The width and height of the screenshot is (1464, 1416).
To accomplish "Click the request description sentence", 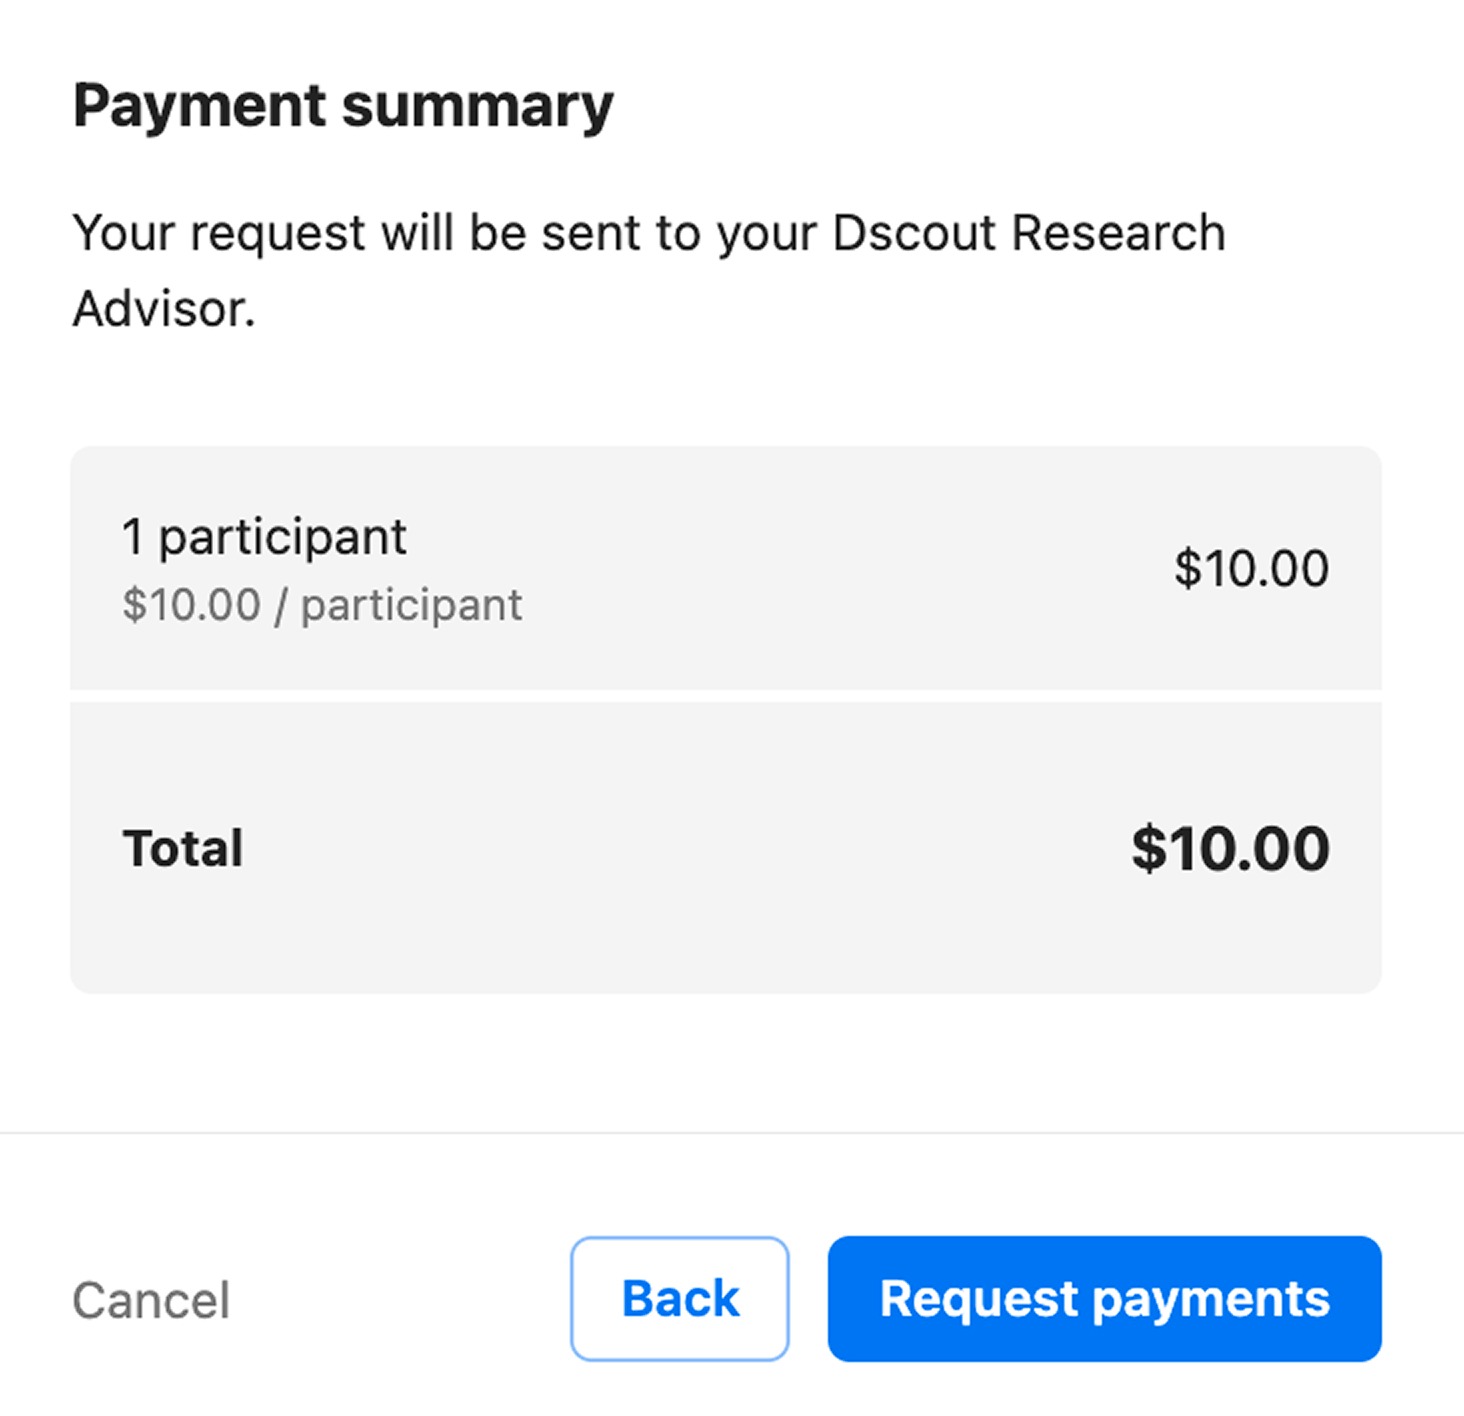I will click(x=648, y=234).
